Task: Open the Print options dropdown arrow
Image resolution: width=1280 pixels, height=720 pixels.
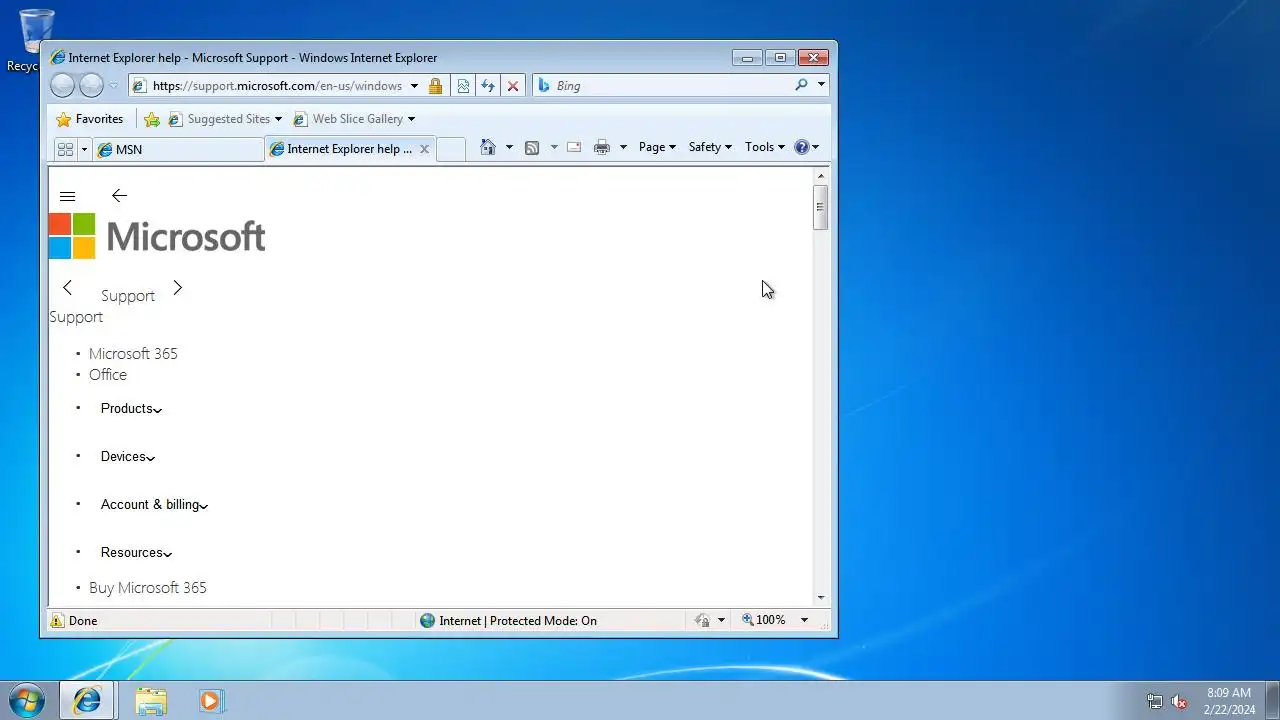Action: (623, 147)
